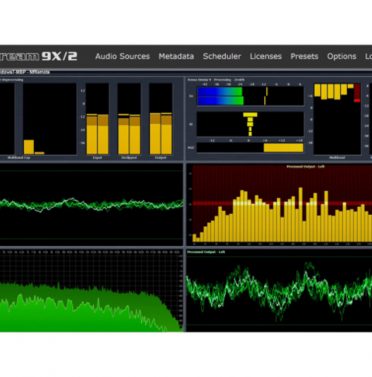Open the Licenses page
This screenshot has height=377, width=372.
pyautogui.click(x=266, y=56)
